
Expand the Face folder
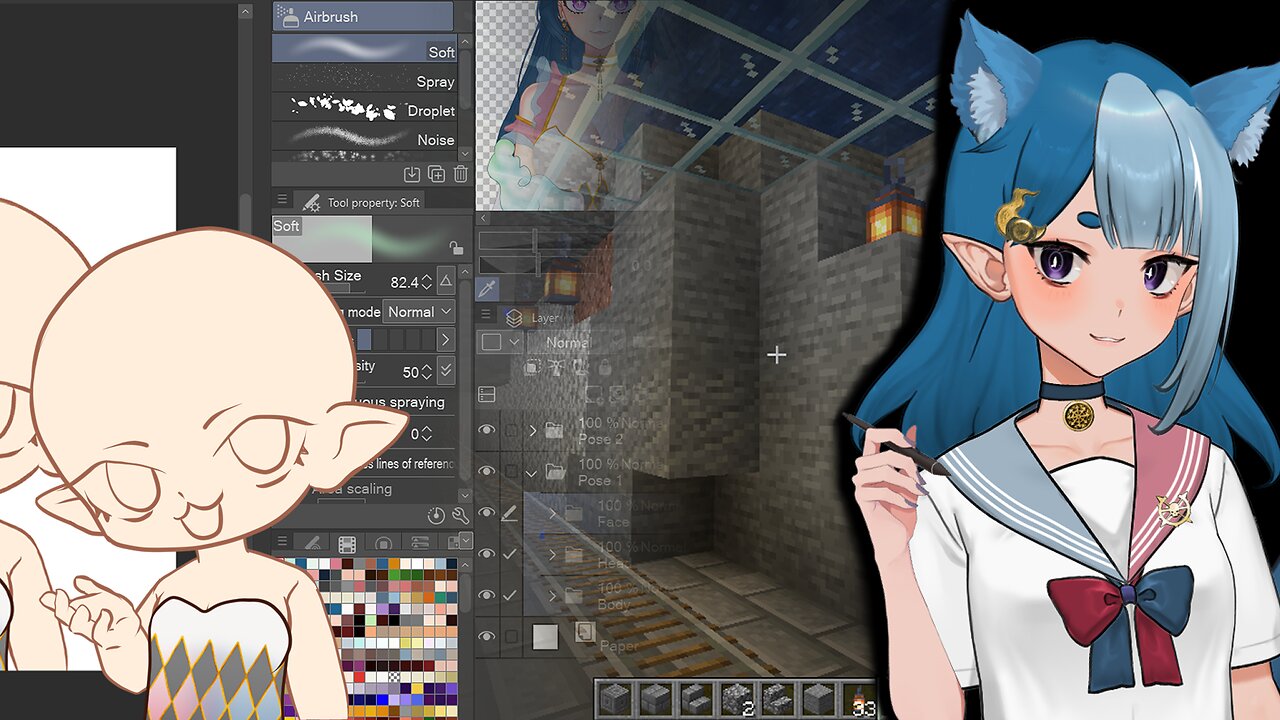[552, 513]
